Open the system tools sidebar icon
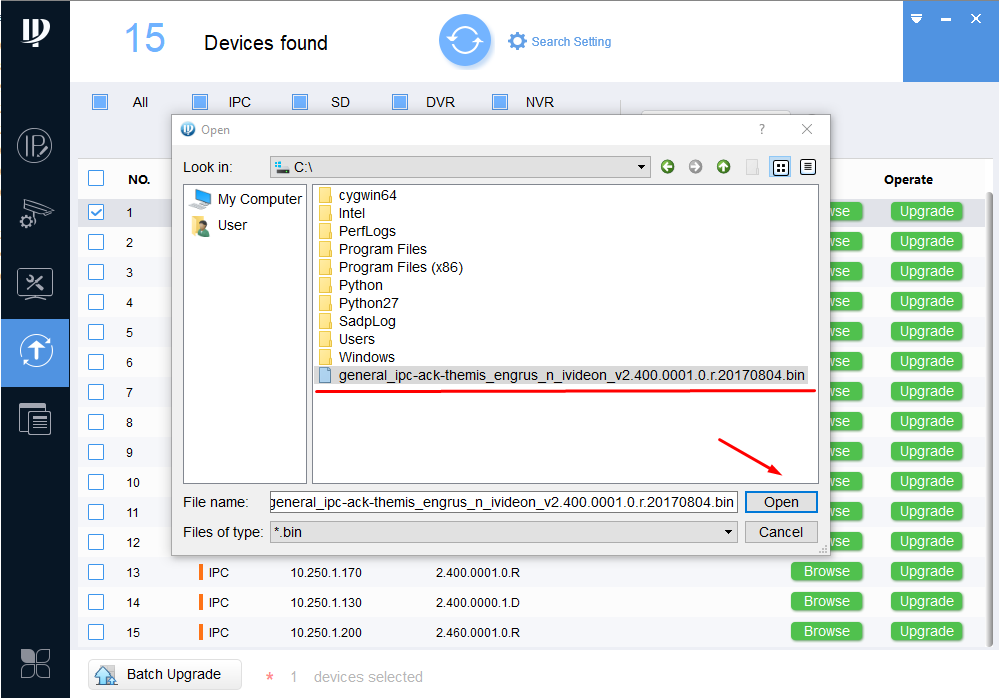 35,284
